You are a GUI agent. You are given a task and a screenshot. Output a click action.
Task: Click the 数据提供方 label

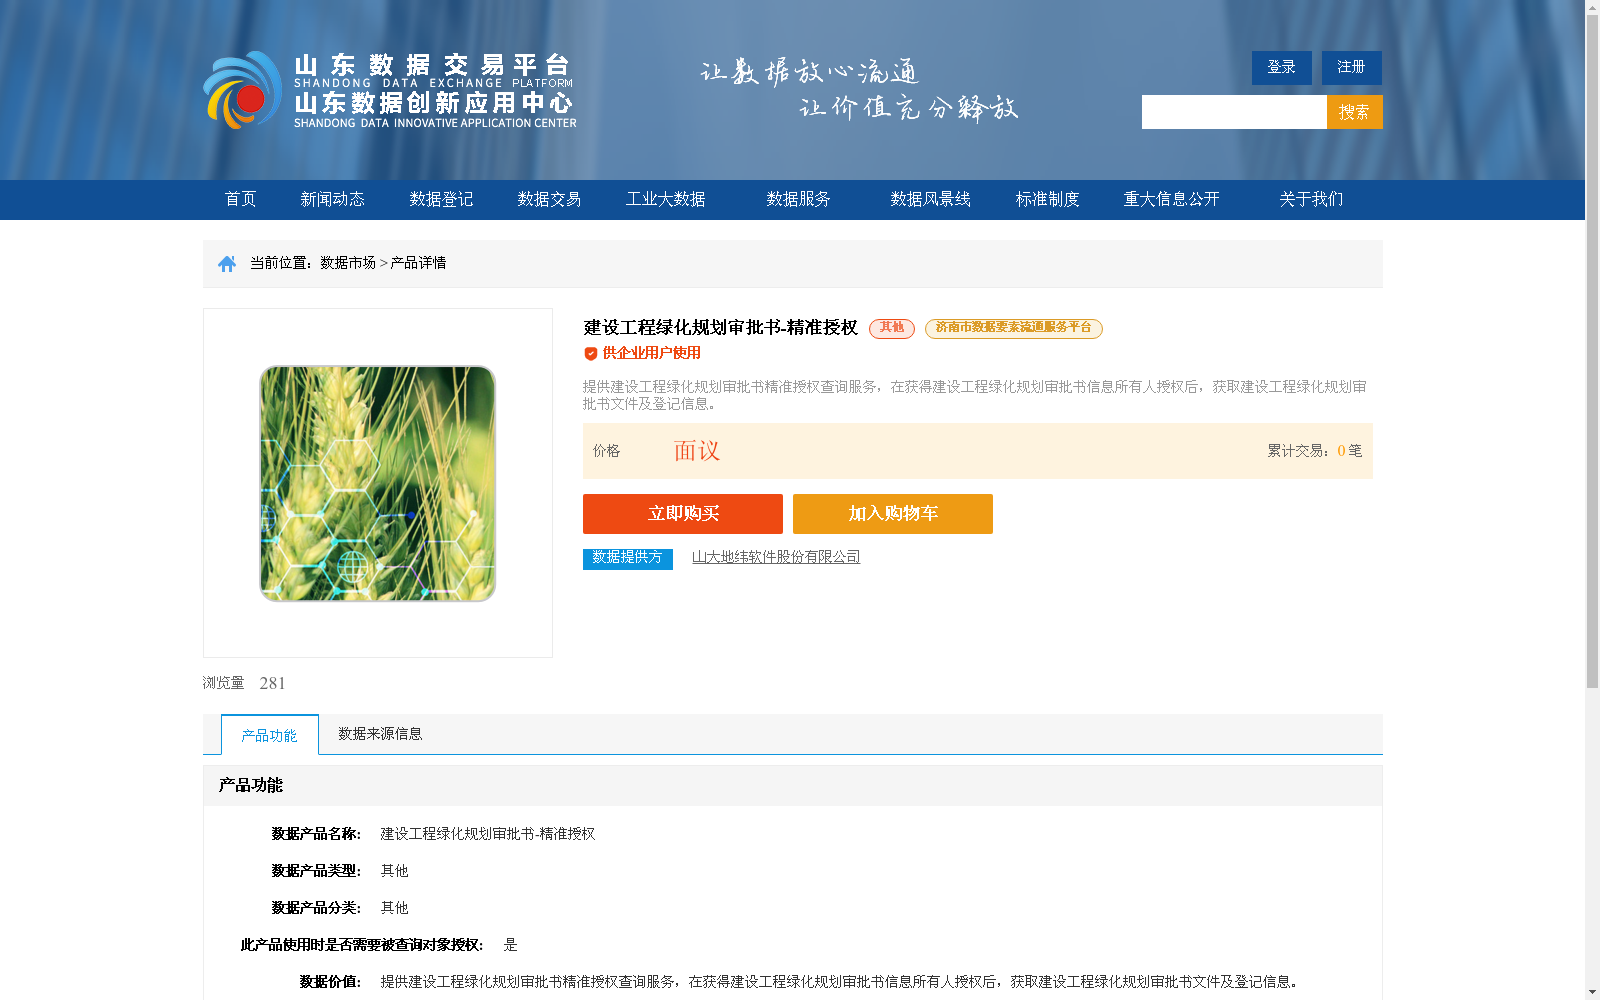point(628,558)
